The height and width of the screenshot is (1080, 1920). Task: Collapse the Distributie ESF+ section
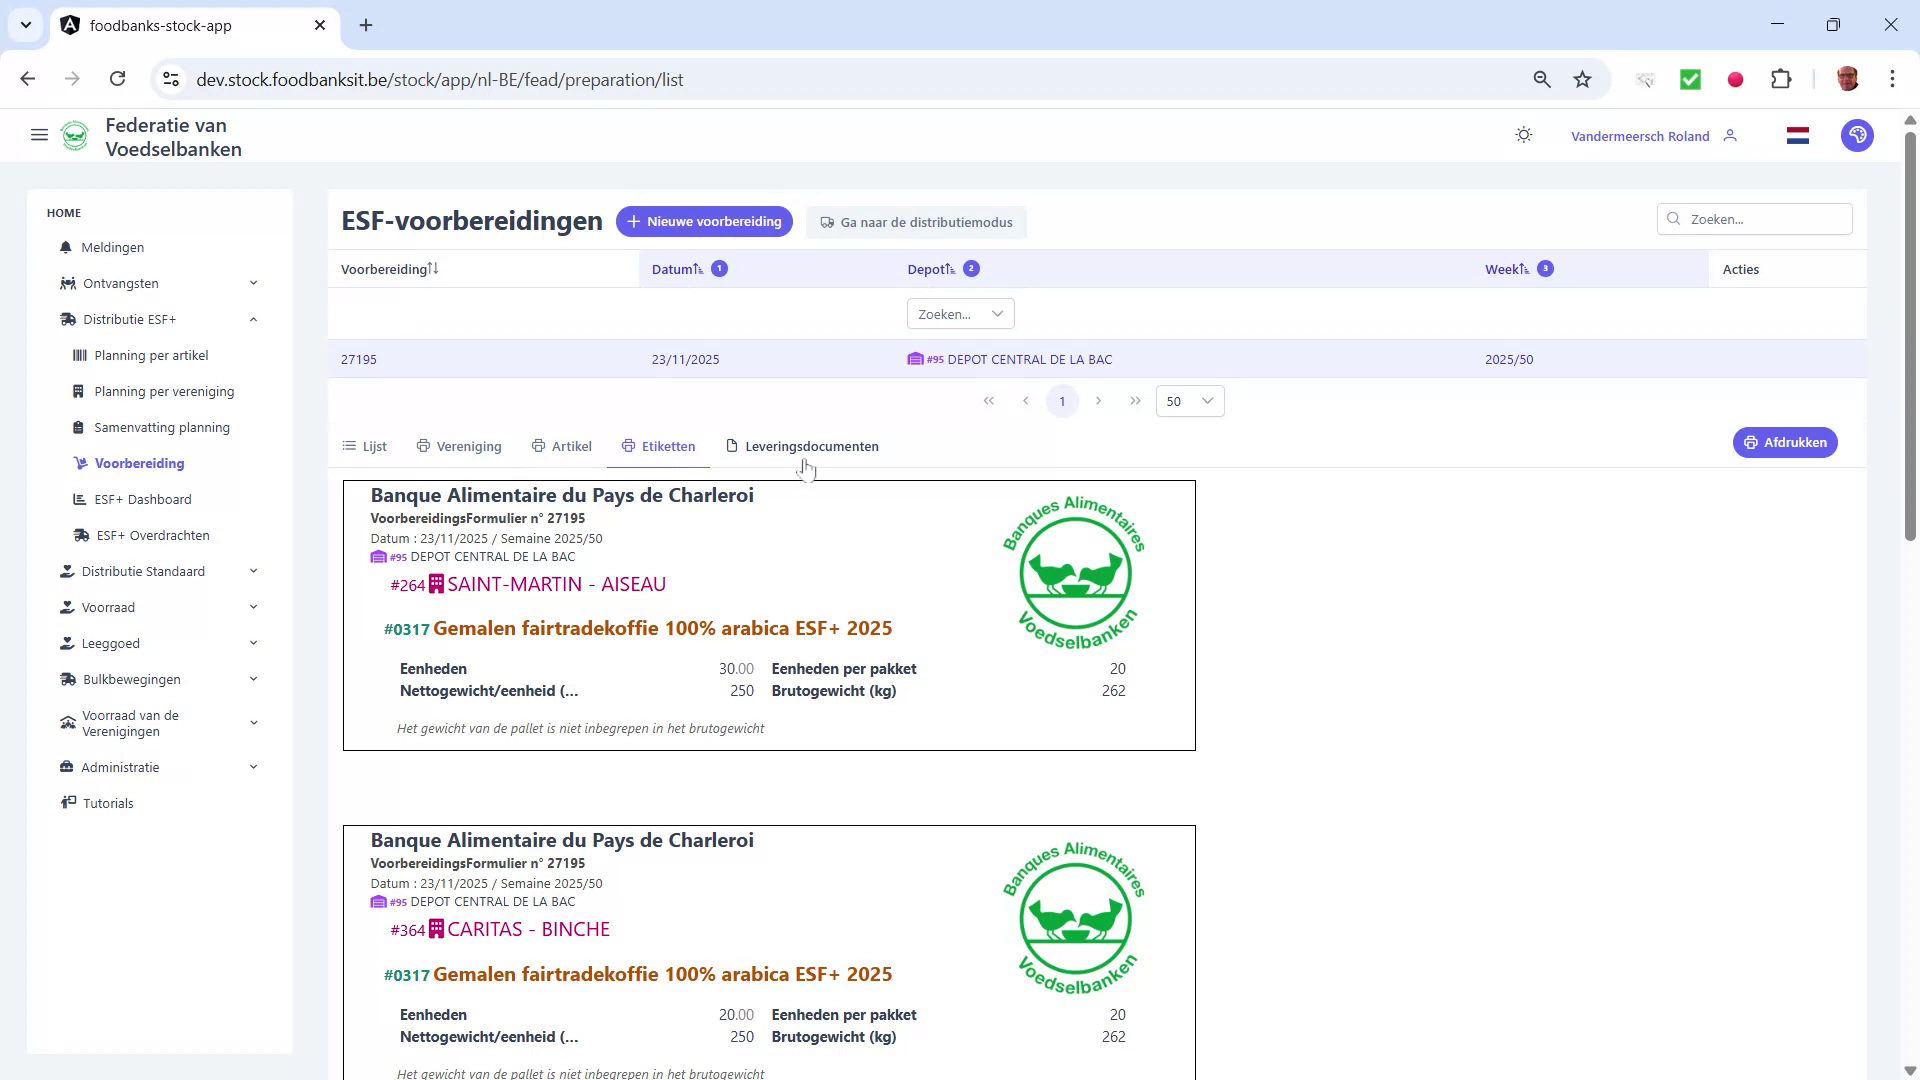pyautogui.click(x=253, y=319)
